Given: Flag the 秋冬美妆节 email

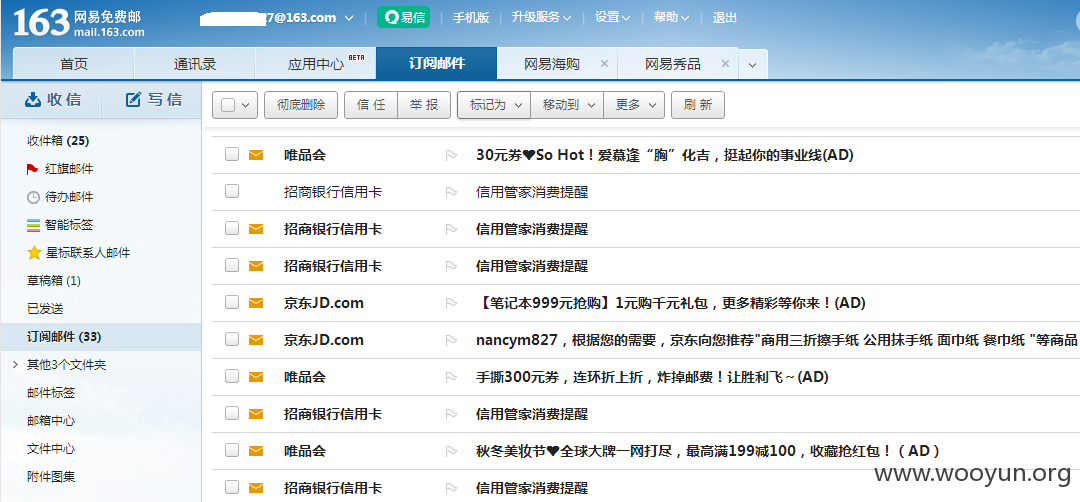Looking at the screenshot, I should 451,452.
